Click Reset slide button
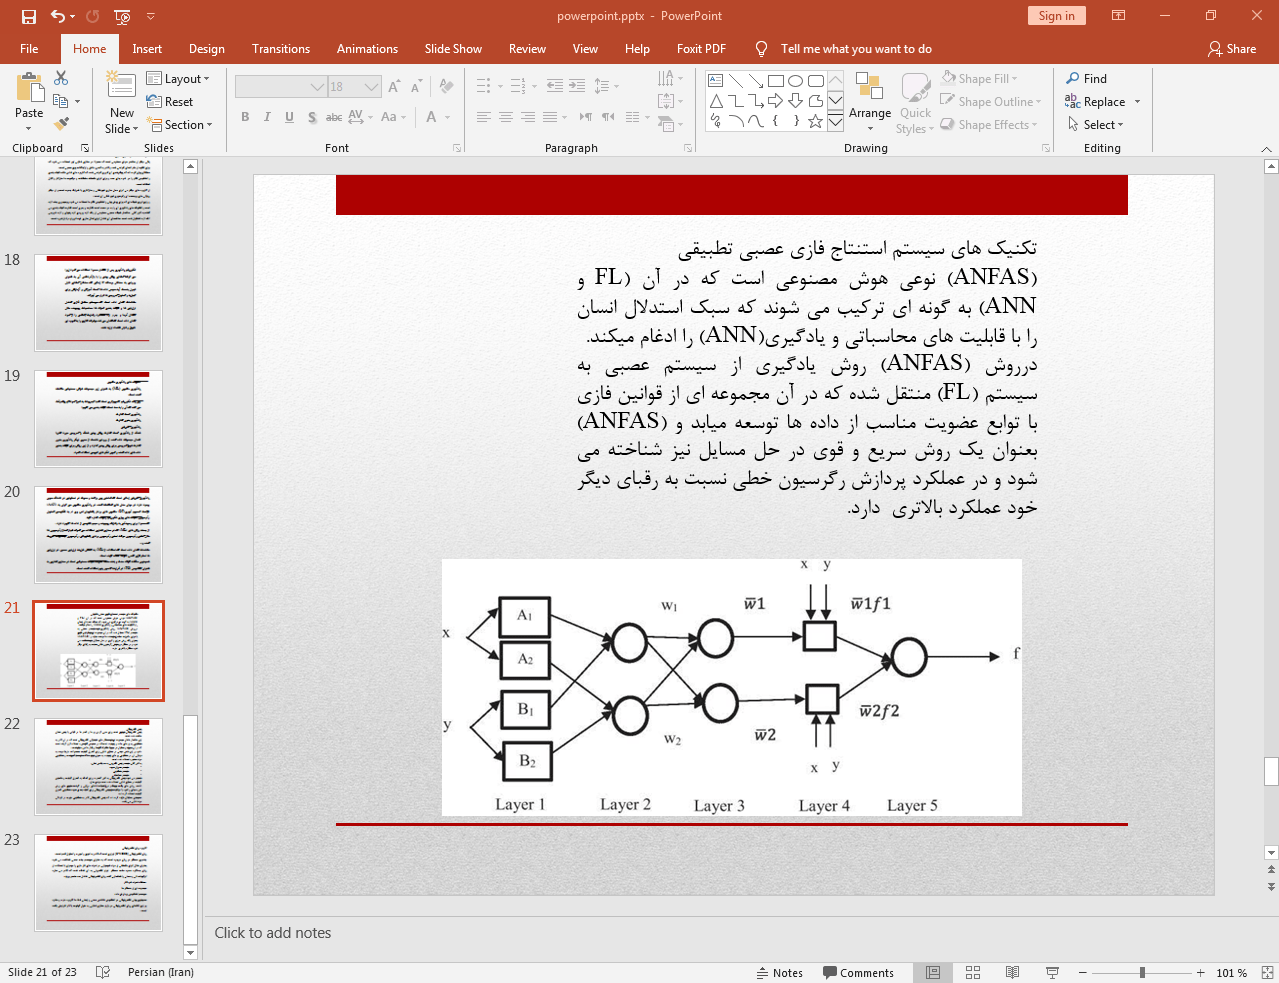The width and height of the screenshot is (1279, 983). [x=170, y=101]
